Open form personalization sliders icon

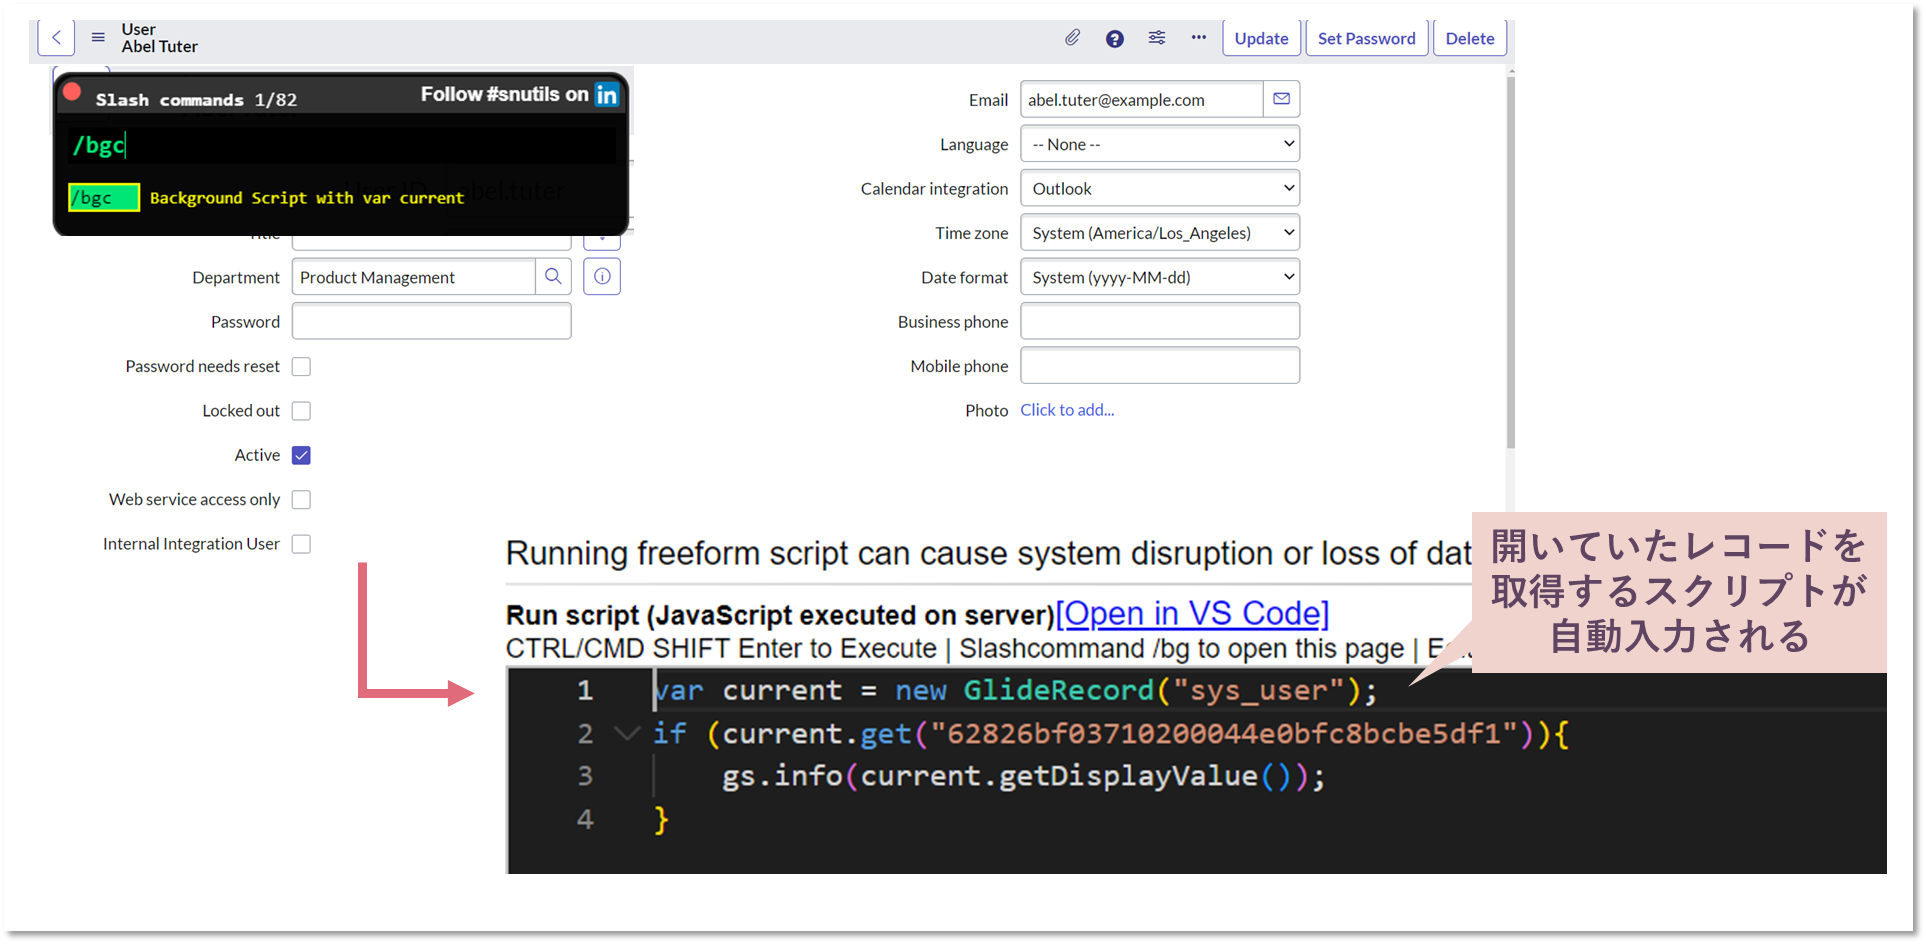1157,37
